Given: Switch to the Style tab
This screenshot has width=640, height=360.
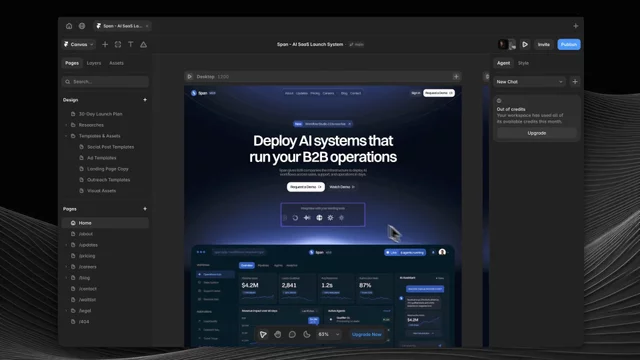Looking at the screenshot, I should click(x=523, y=63).
